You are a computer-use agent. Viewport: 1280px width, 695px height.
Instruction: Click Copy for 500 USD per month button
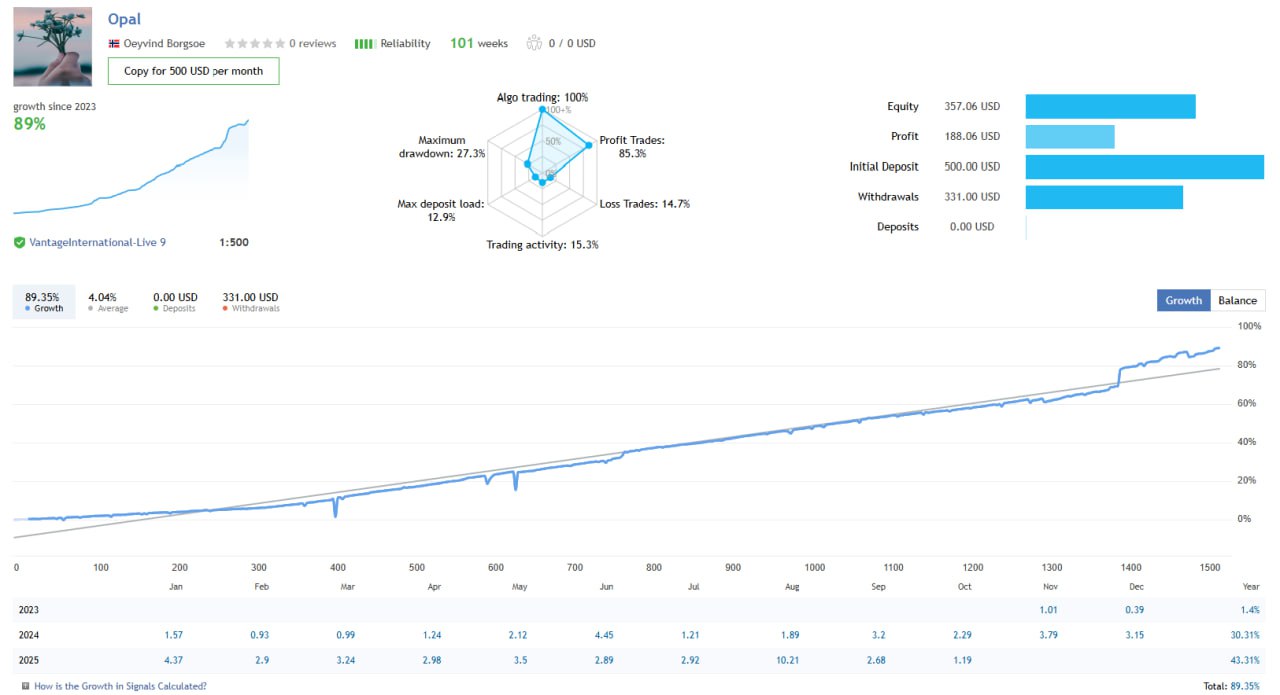click(x=193, y=71)
